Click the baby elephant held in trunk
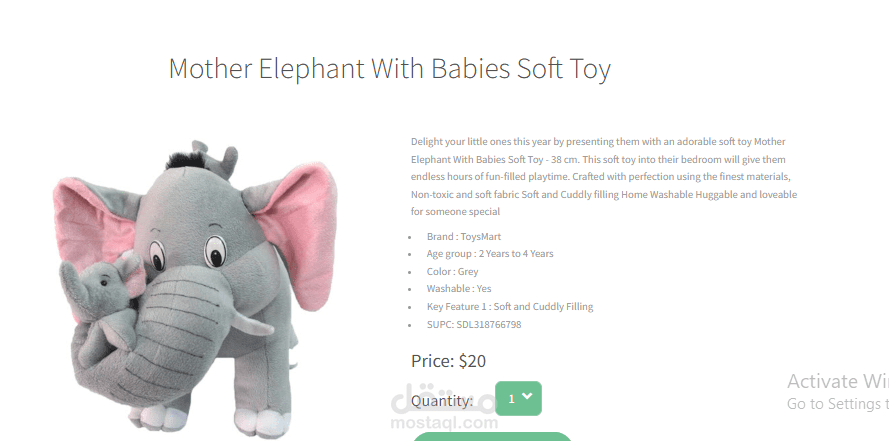This screenshot has height=441, width=889. pos(102,306)
